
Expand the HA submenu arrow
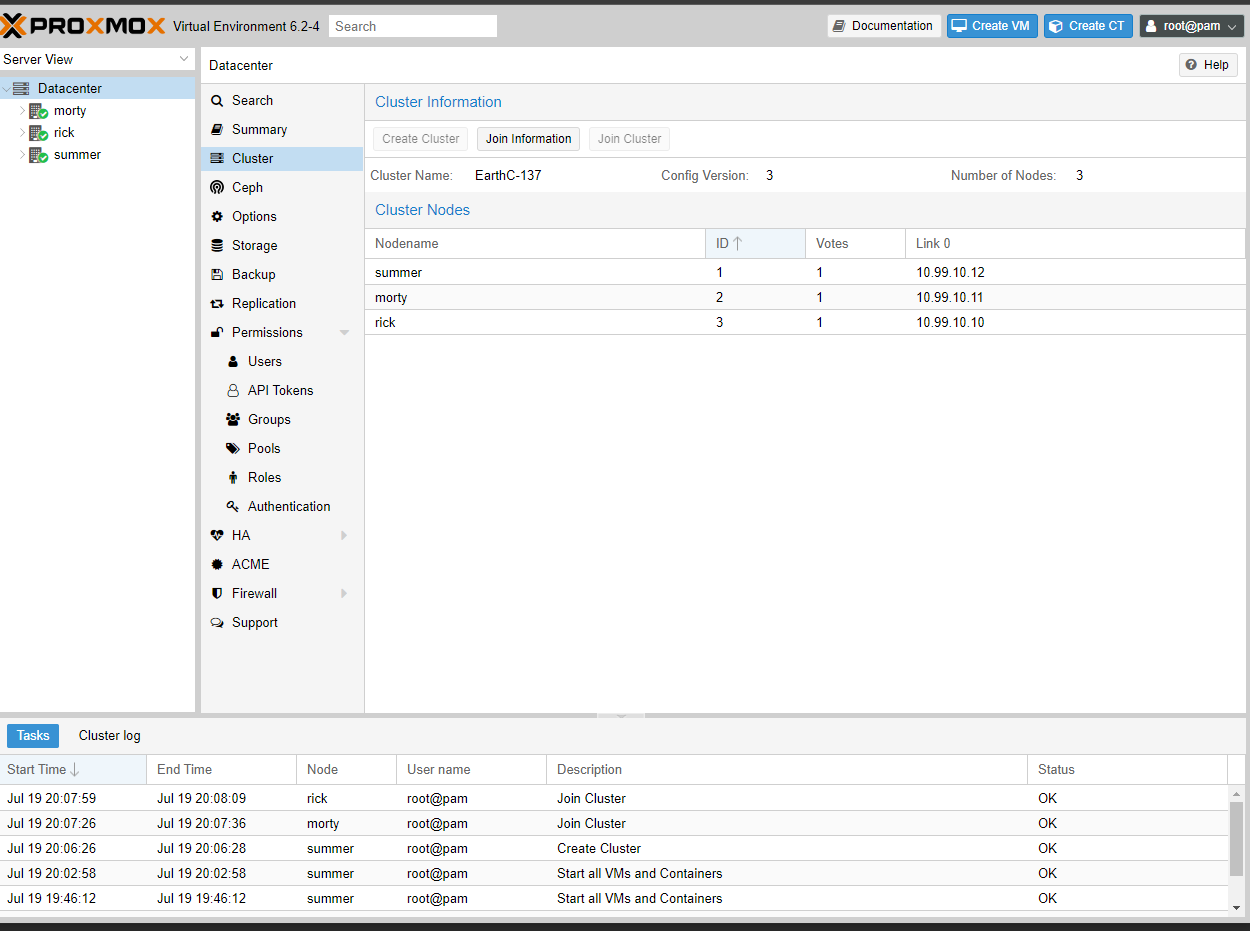pyautogui.click(x=344, y=535)
